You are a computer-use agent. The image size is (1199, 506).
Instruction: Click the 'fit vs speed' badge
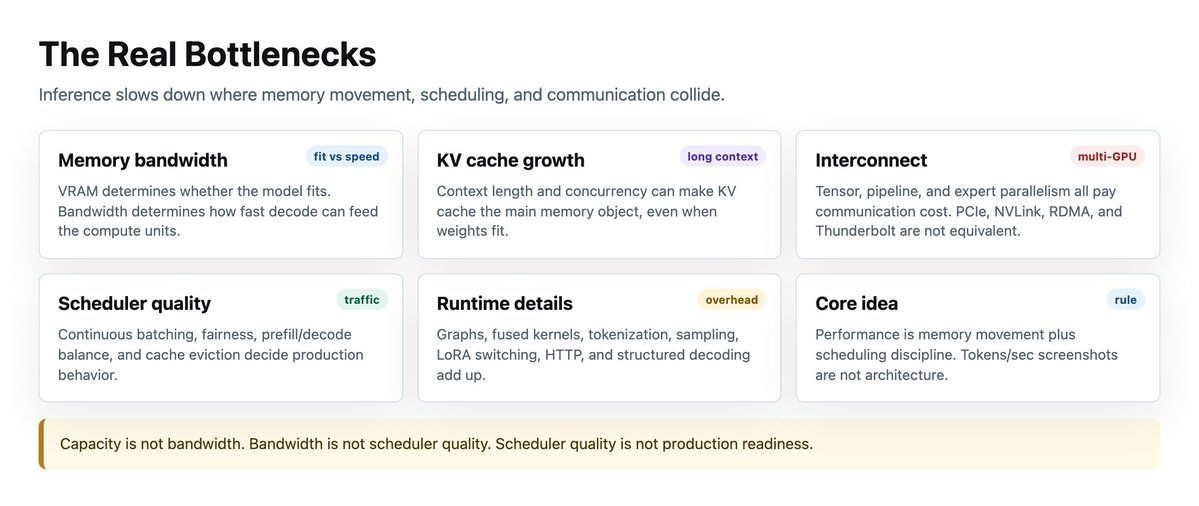pos(346,157)
